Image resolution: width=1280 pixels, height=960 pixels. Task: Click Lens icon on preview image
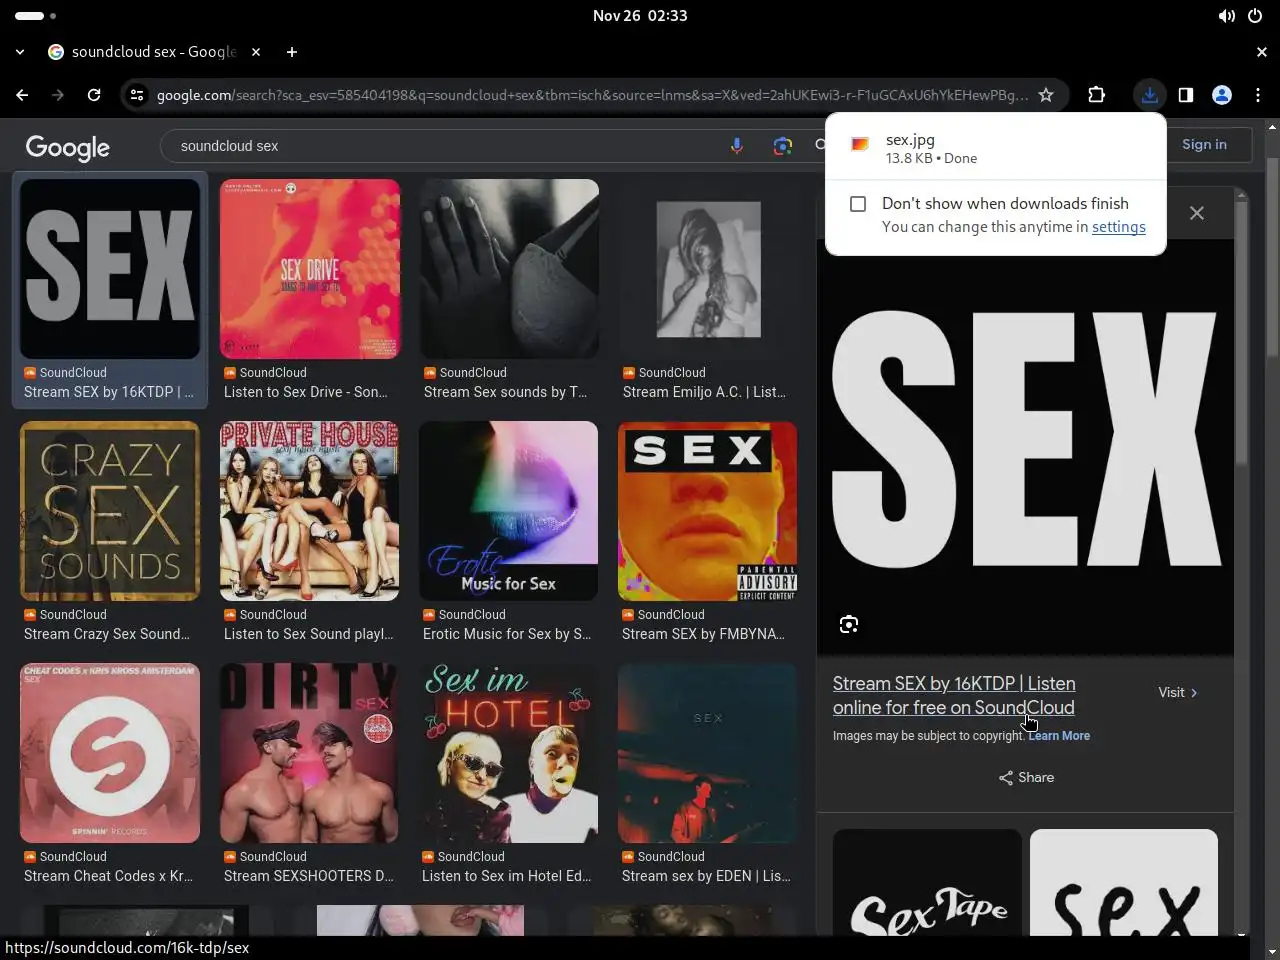(x=849, y=625)
